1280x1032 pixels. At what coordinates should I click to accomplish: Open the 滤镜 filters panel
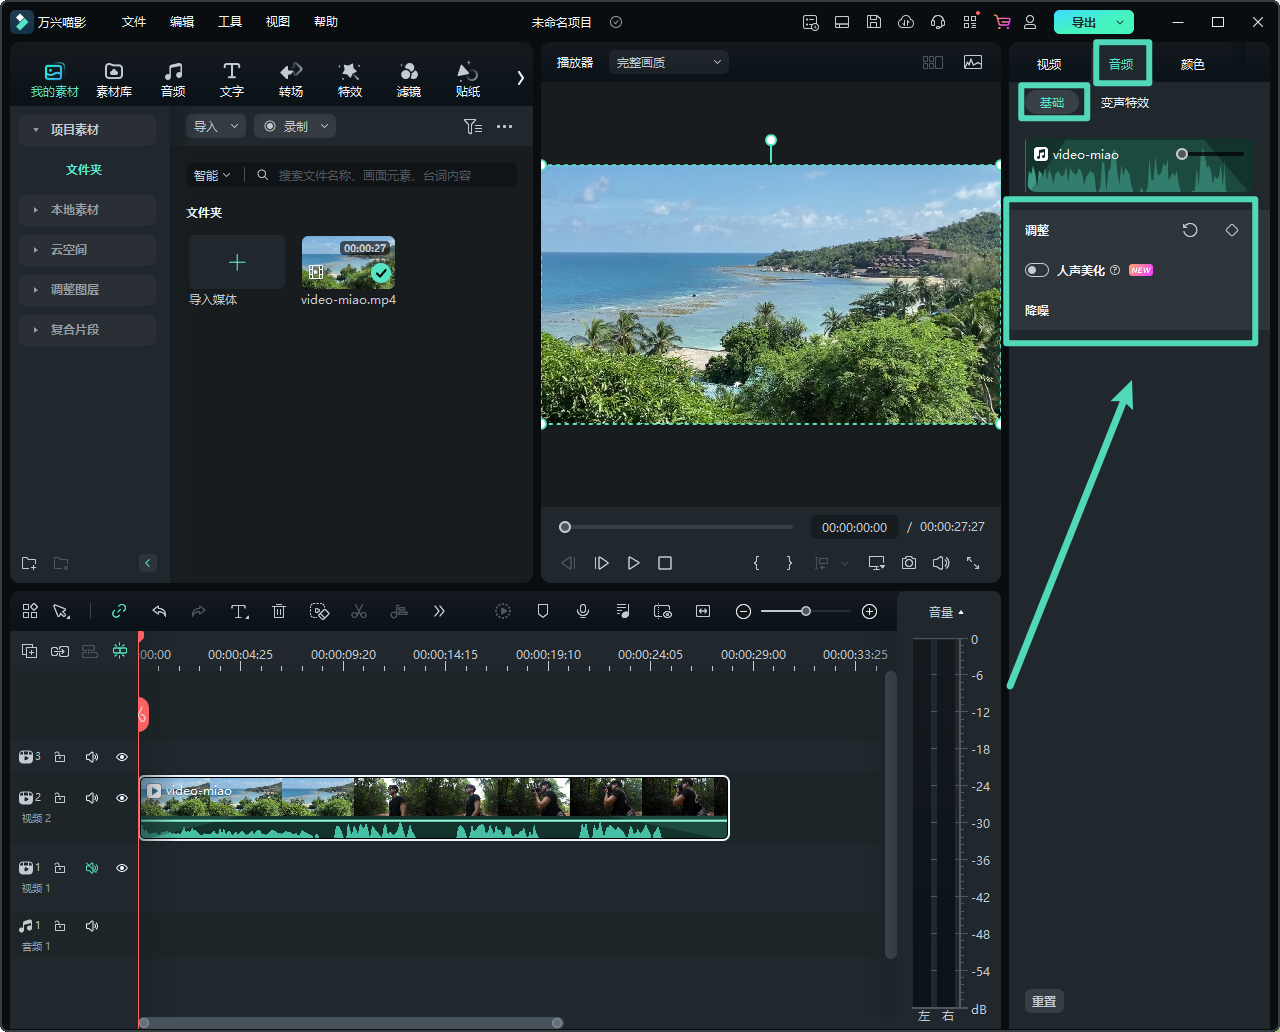point(408,79)
